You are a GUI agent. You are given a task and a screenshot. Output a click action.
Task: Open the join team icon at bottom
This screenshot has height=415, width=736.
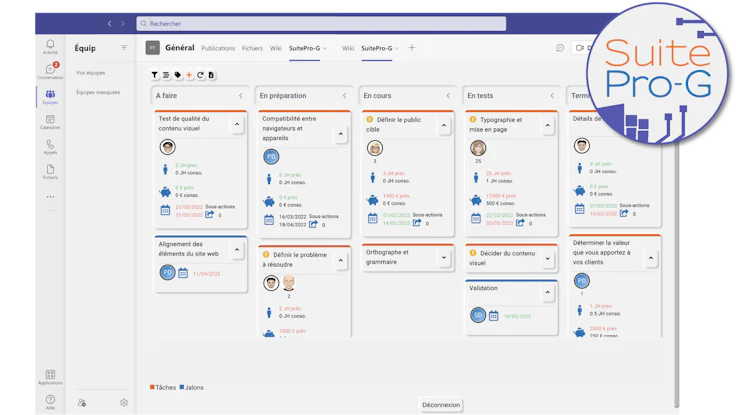[82, 403]
